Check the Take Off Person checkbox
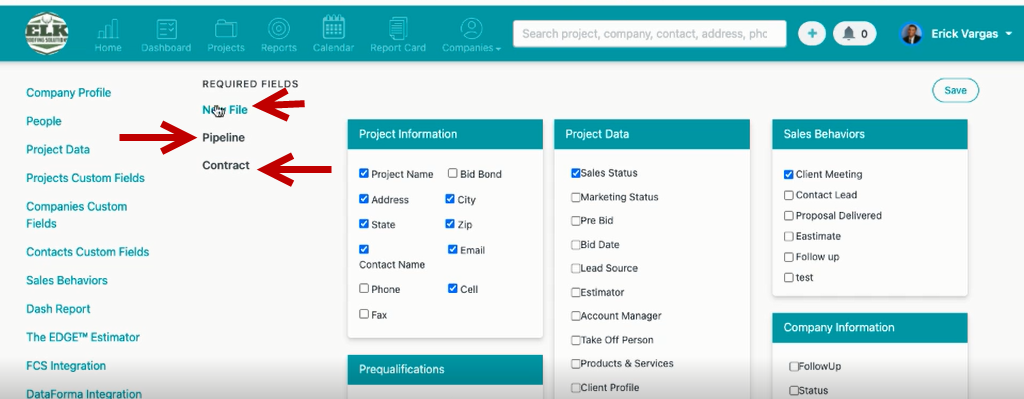Image resolution: width=1024 pixels, height=399 pixels. point(575,340)
